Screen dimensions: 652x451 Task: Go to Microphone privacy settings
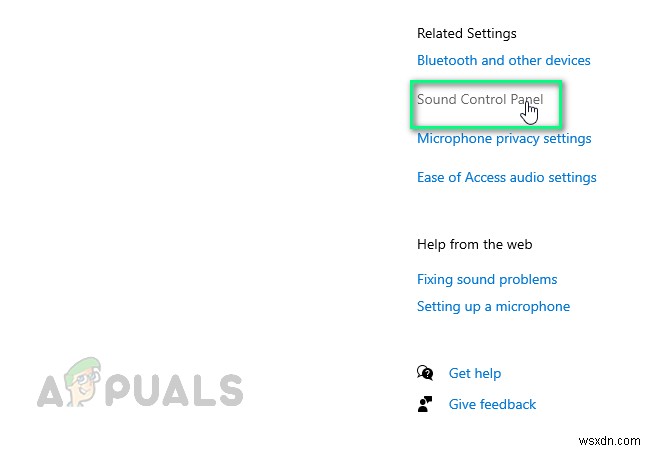coord(504,138)
